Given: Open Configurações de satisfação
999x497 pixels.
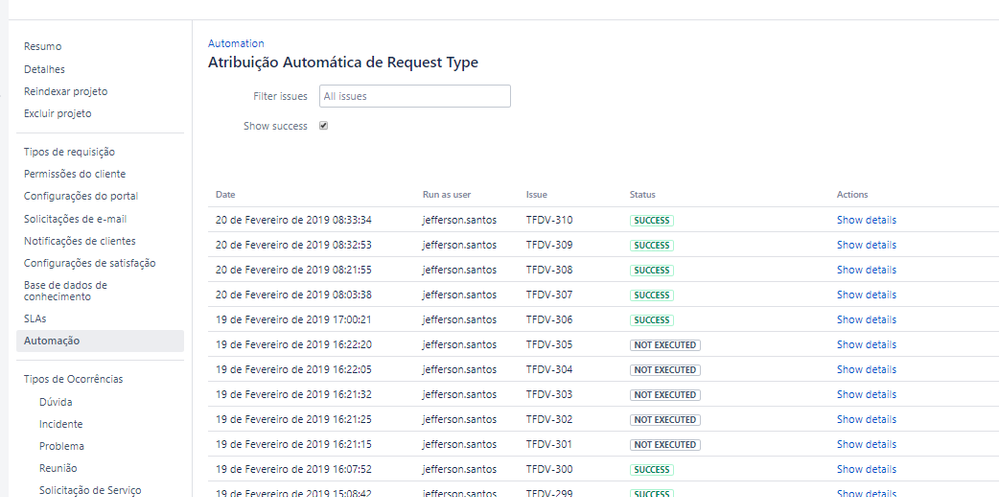Looking at the screenshot, I should tap(90, 263).
